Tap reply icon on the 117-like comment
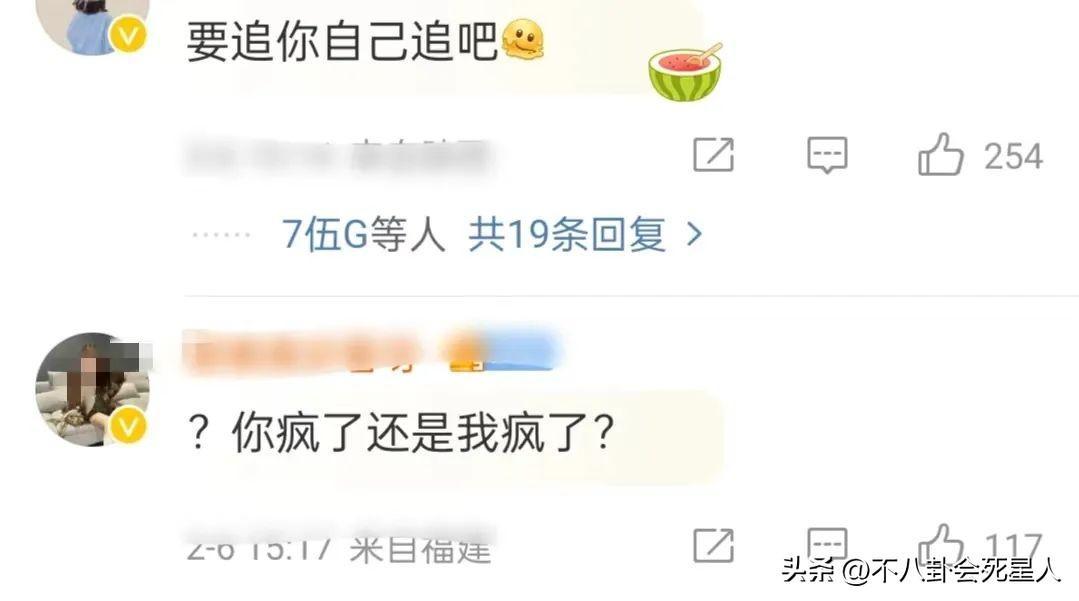This screenshot has width=1079, height=601. tap(826, 544)
